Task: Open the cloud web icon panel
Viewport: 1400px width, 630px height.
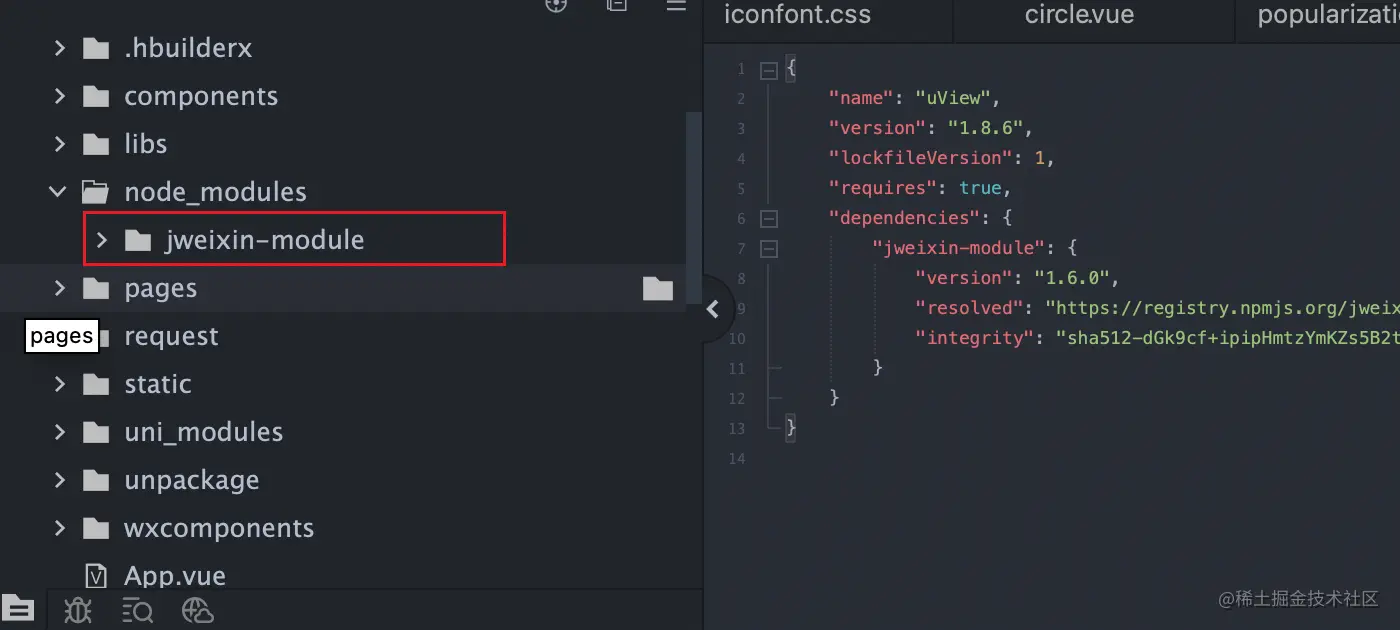Action: coord(198,610)
